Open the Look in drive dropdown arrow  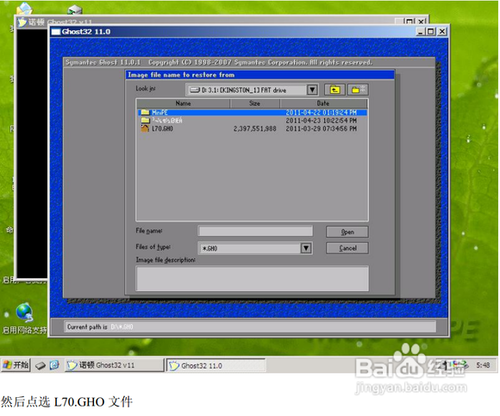[x=312, y=90]
